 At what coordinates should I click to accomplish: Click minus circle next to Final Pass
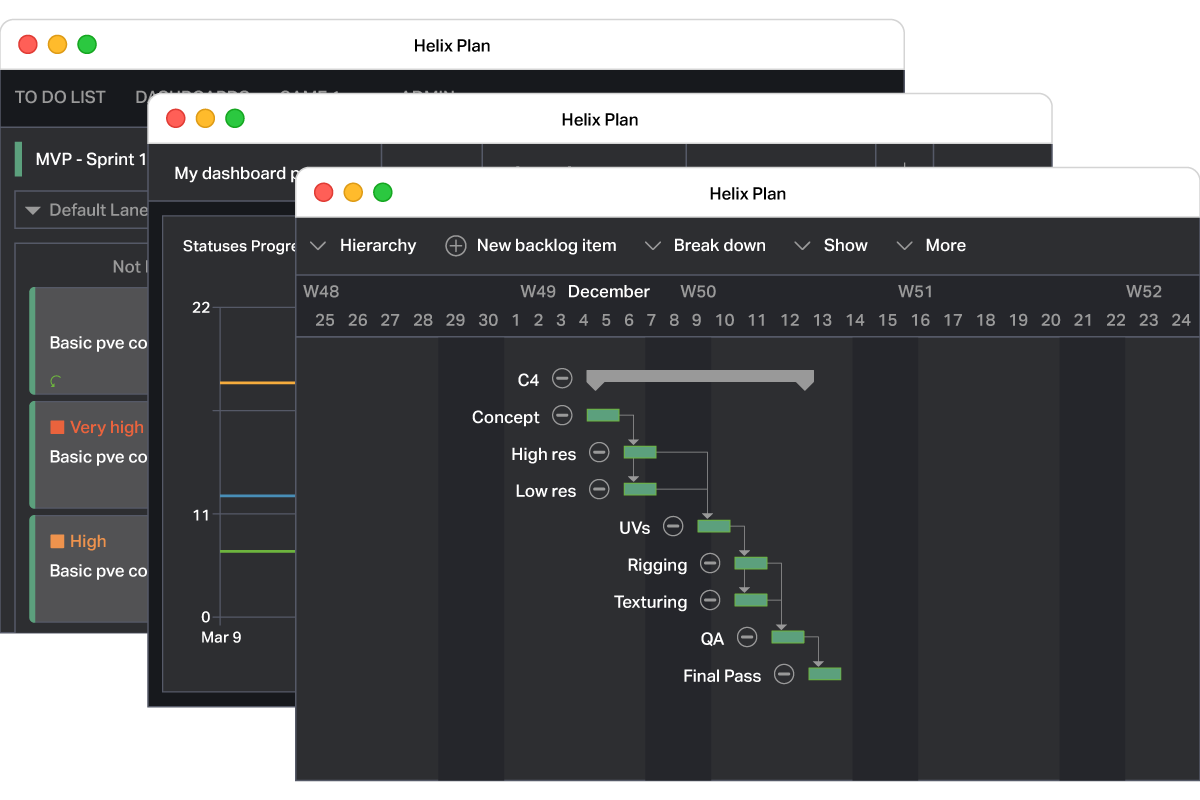point(784,675)
